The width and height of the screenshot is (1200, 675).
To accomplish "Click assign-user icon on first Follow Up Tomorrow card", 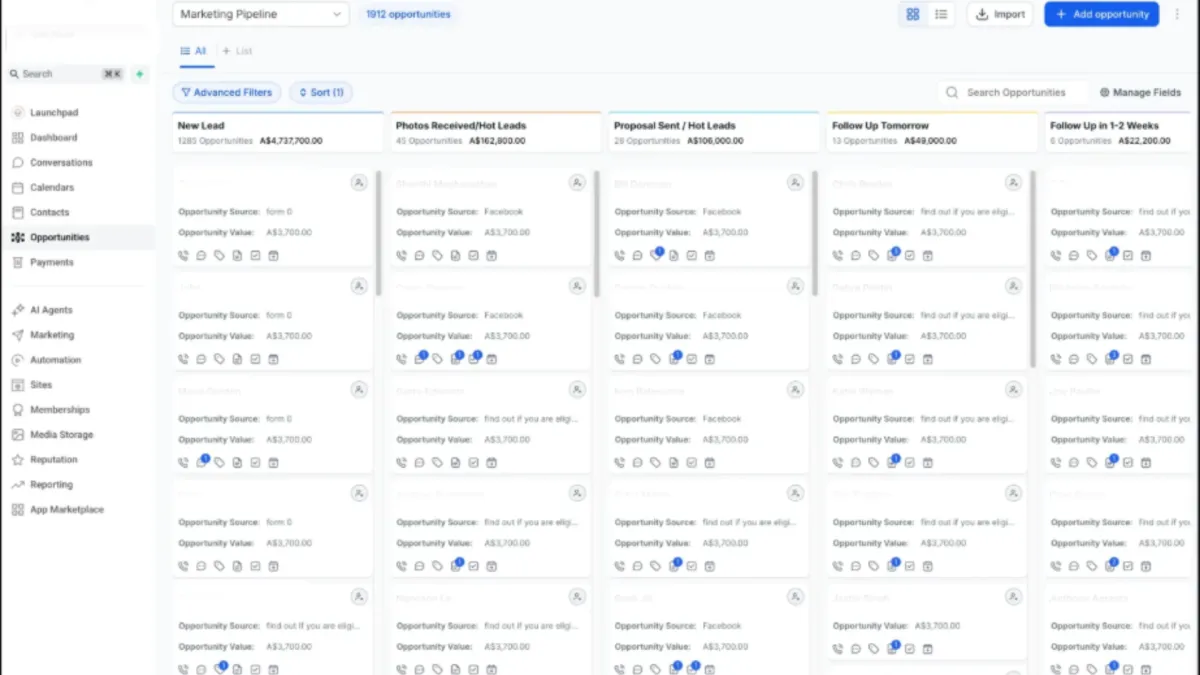I will [x=1013, y=183].
